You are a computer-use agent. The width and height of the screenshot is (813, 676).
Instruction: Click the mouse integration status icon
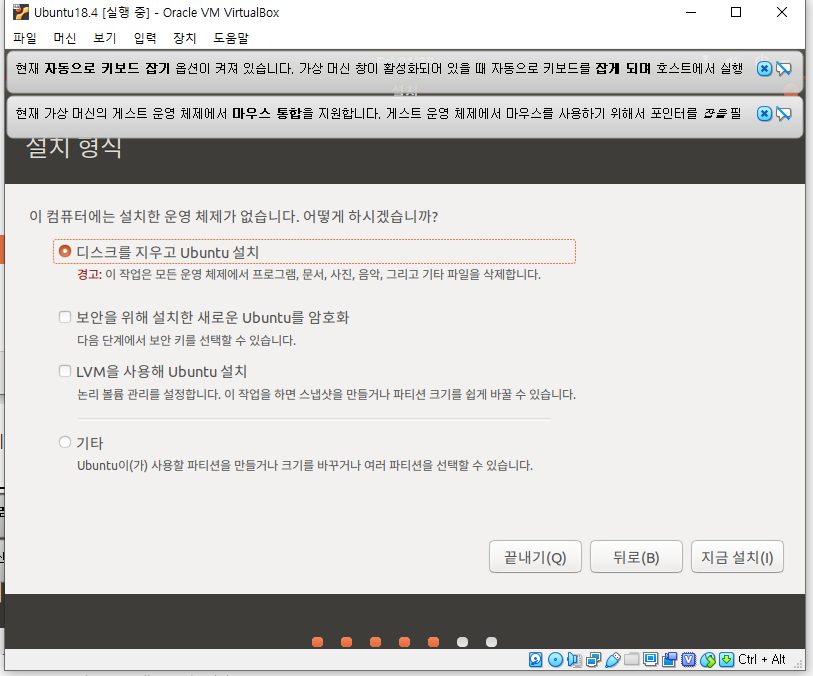[x=708, y=659]
